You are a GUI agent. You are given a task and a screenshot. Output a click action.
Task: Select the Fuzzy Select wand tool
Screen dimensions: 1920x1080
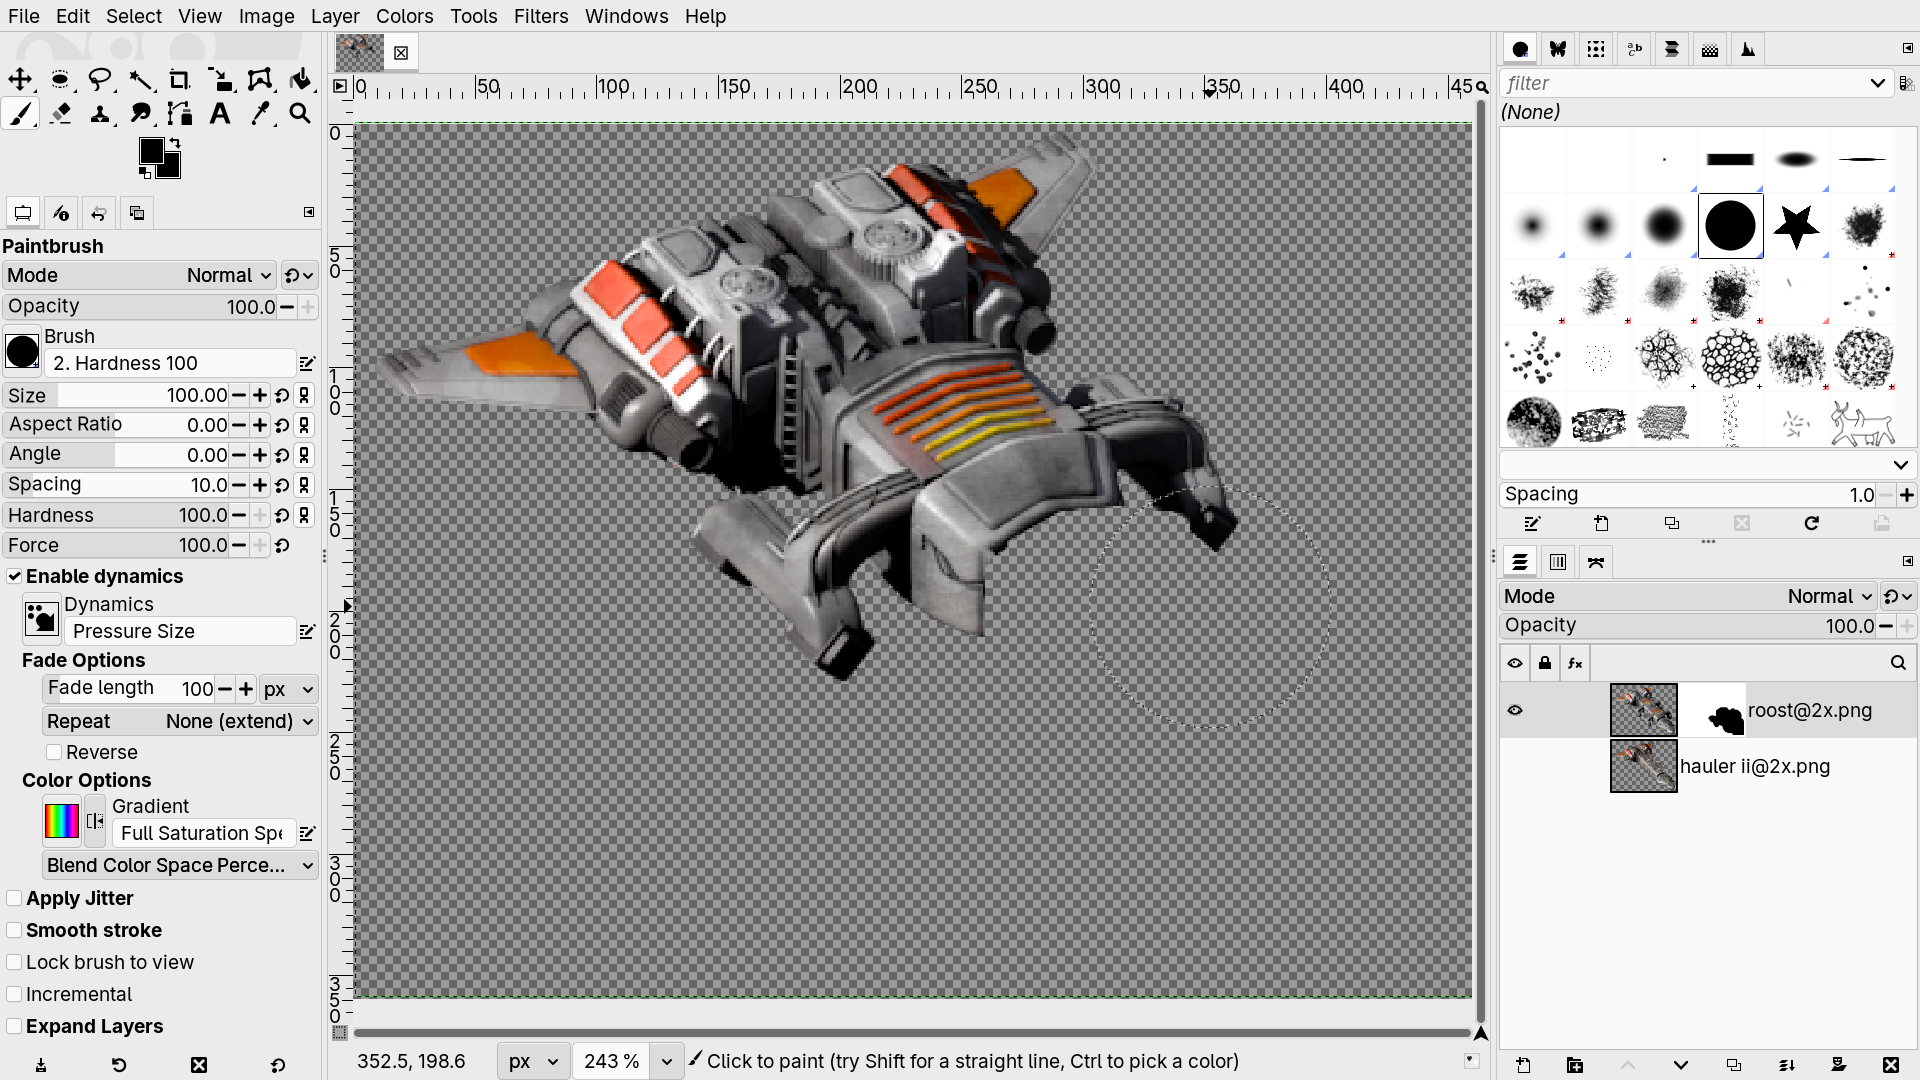point(140,80)
